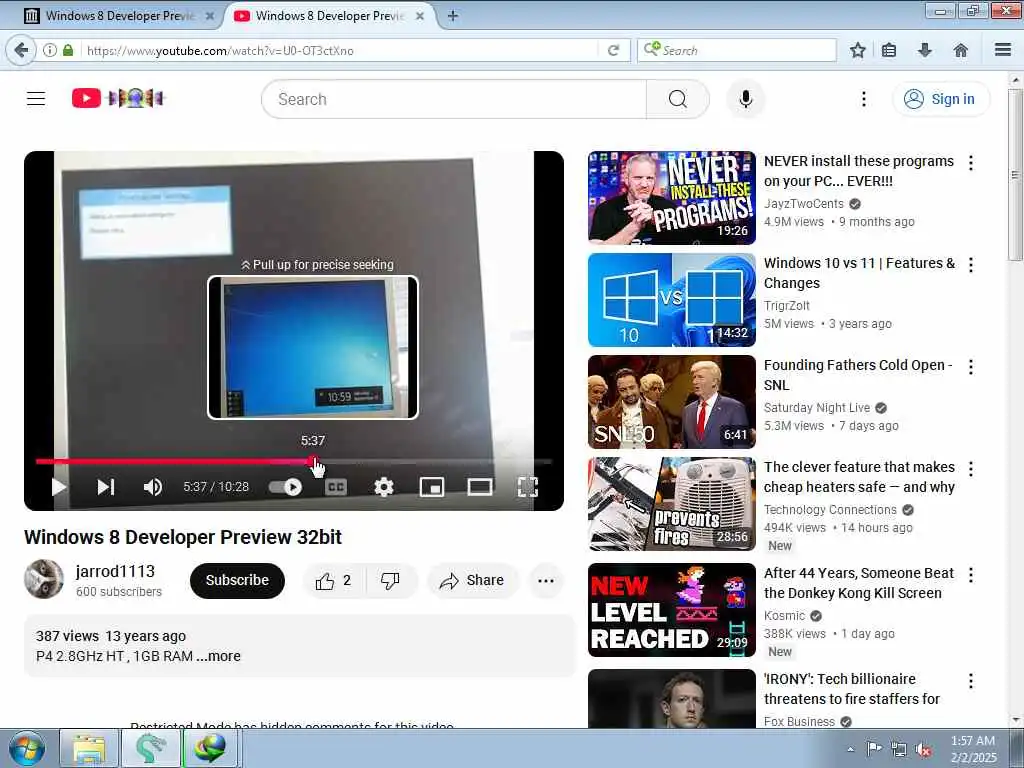This screenshot has width=1024, height=768.
Task: Open the YouTube guide hamburger menu
Action: (36, 99)
